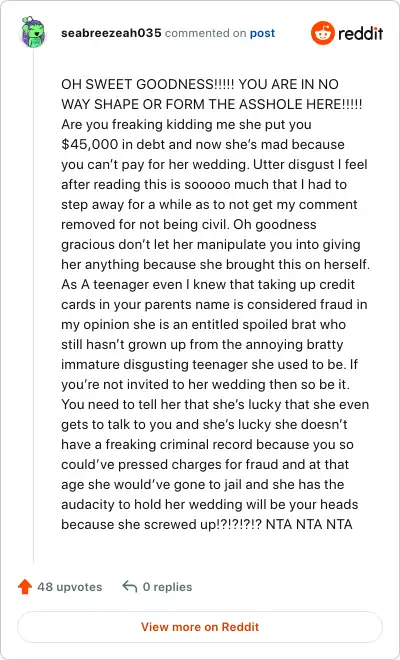The width and height of the screenshot is (400, 660).
Task: Select the "0 replies" label
Action: [x=167, y=587]
